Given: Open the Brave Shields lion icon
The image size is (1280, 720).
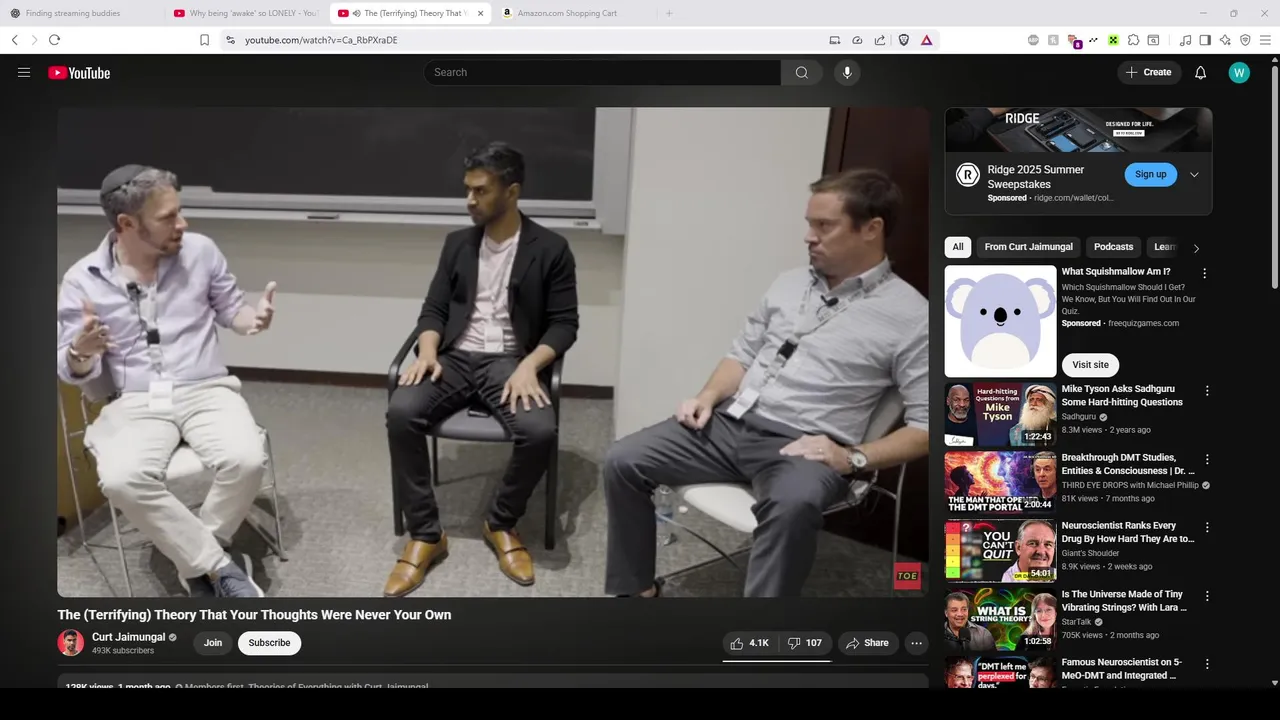Looking at the screenshot, I should (x=903, y=40).
